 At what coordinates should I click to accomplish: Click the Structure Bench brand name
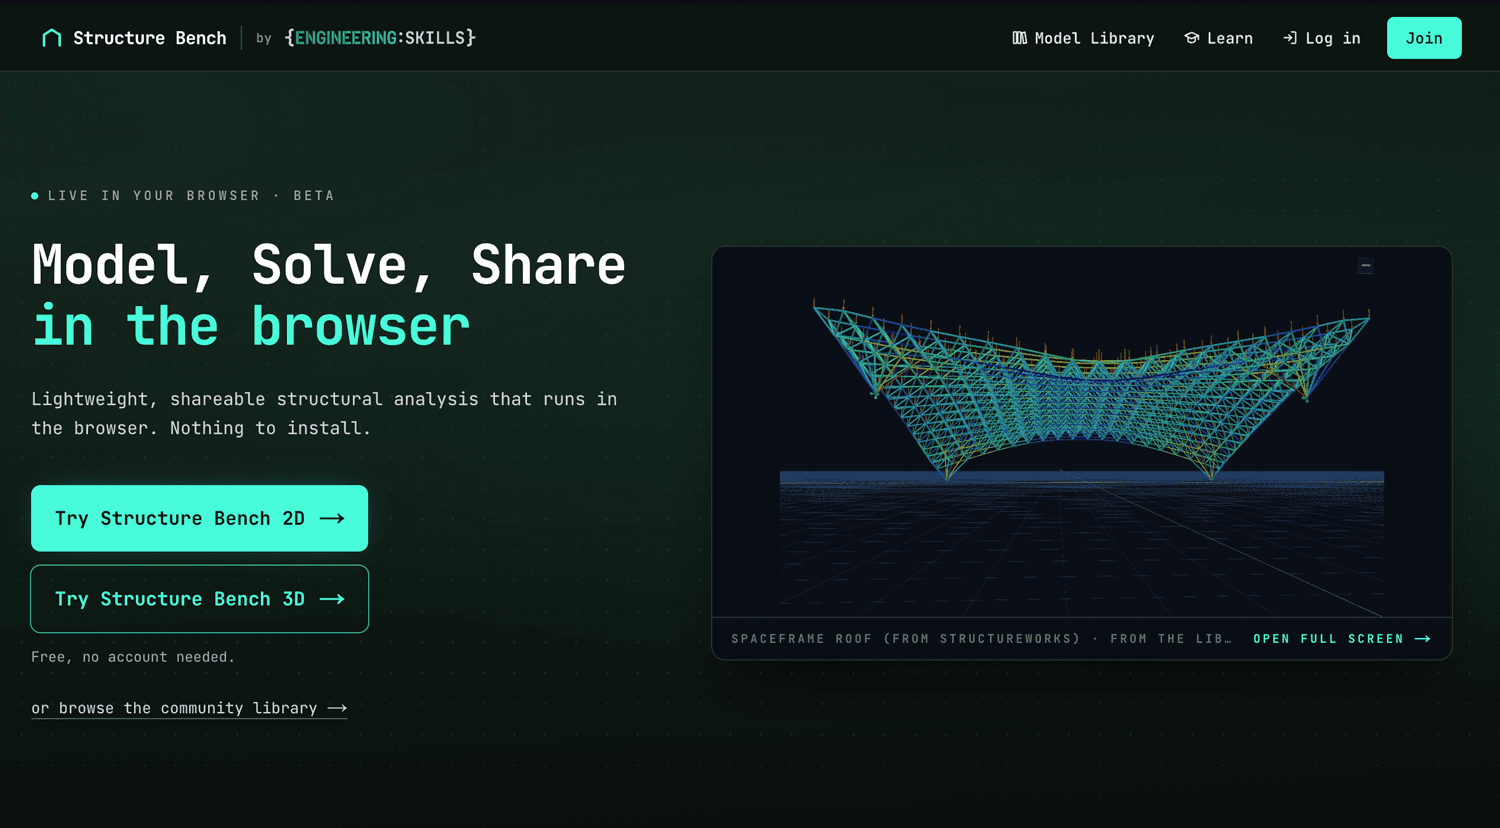[x=150, y=38]
